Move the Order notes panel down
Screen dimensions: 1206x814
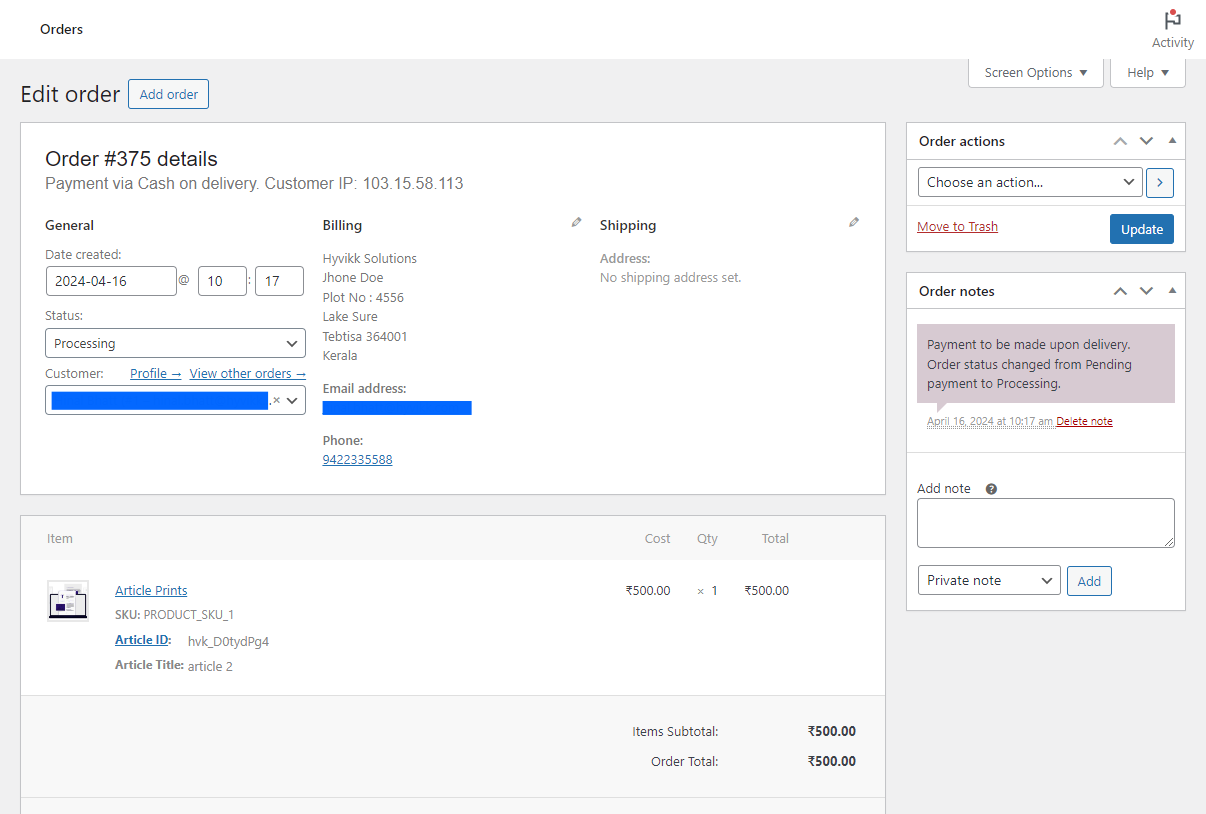[1146, 291]
